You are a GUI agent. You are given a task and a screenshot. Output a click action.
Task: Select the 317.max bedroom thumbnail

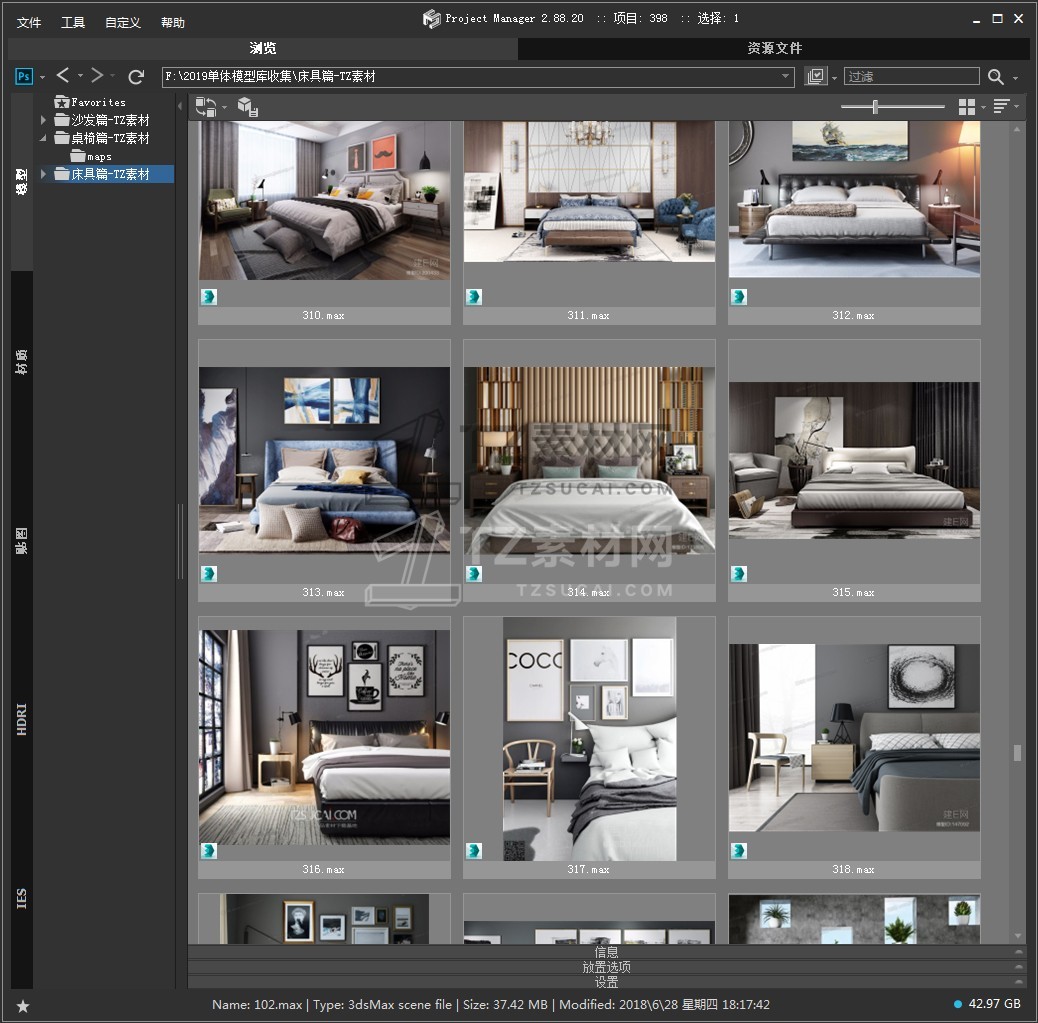click(x=589, y=738)
